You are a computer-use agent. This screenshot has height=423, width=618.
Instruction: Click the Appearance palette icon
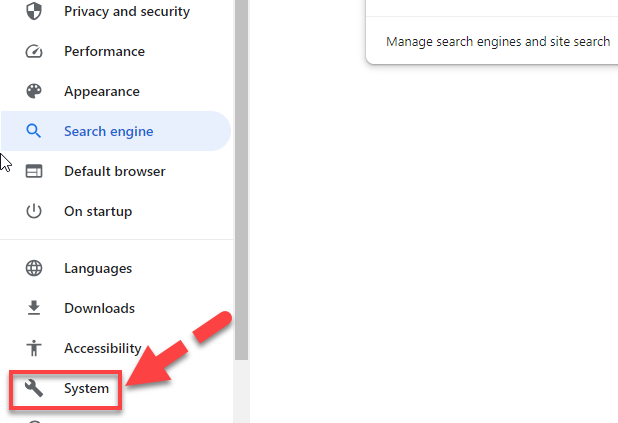[34, 91]
